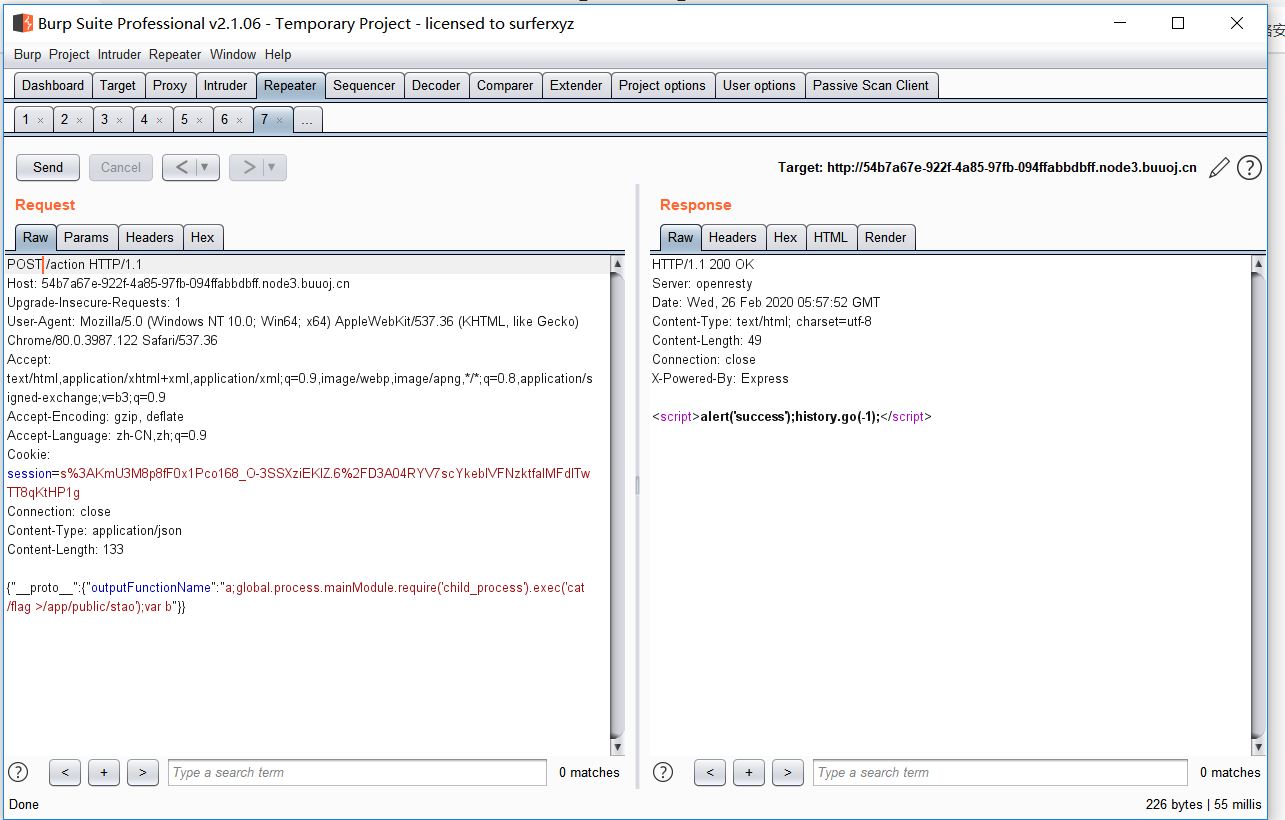Go to previous response search match
Screen dimensions: 1285x820
(x=710, y=772)
